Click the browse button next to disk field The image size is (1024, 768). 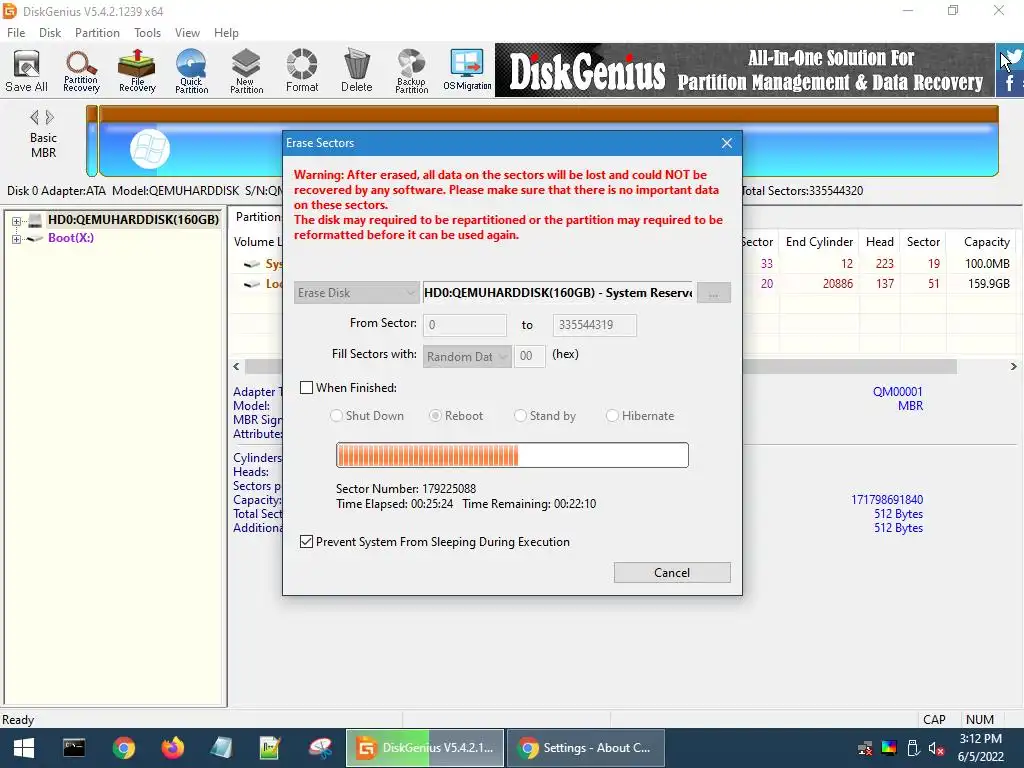(x=714, y=293)
